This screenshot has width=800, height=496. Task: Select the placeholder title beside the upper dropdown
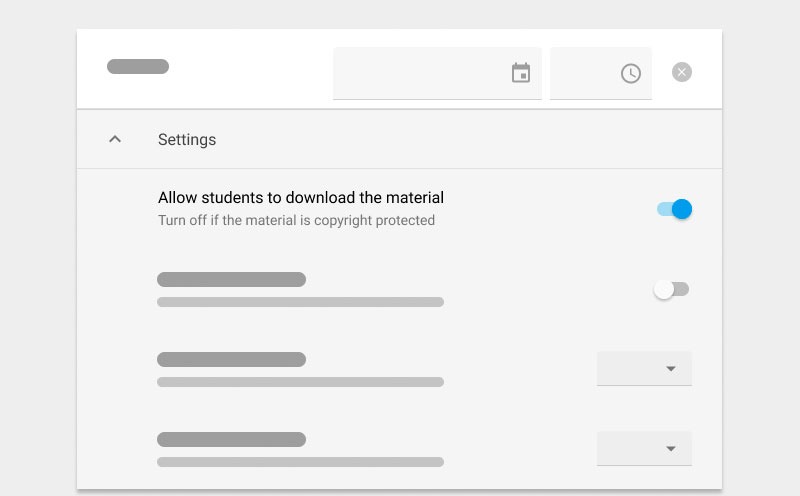pos(232,359)
